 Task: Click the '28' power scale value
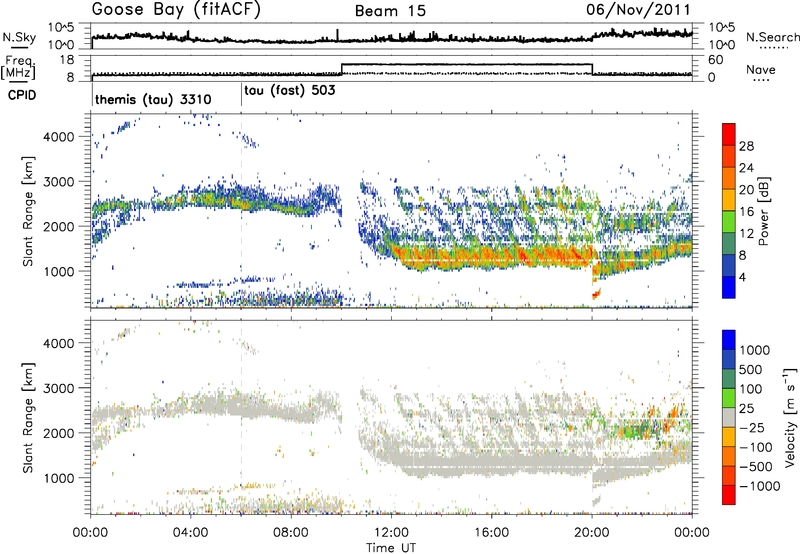(x=746, y=146)
